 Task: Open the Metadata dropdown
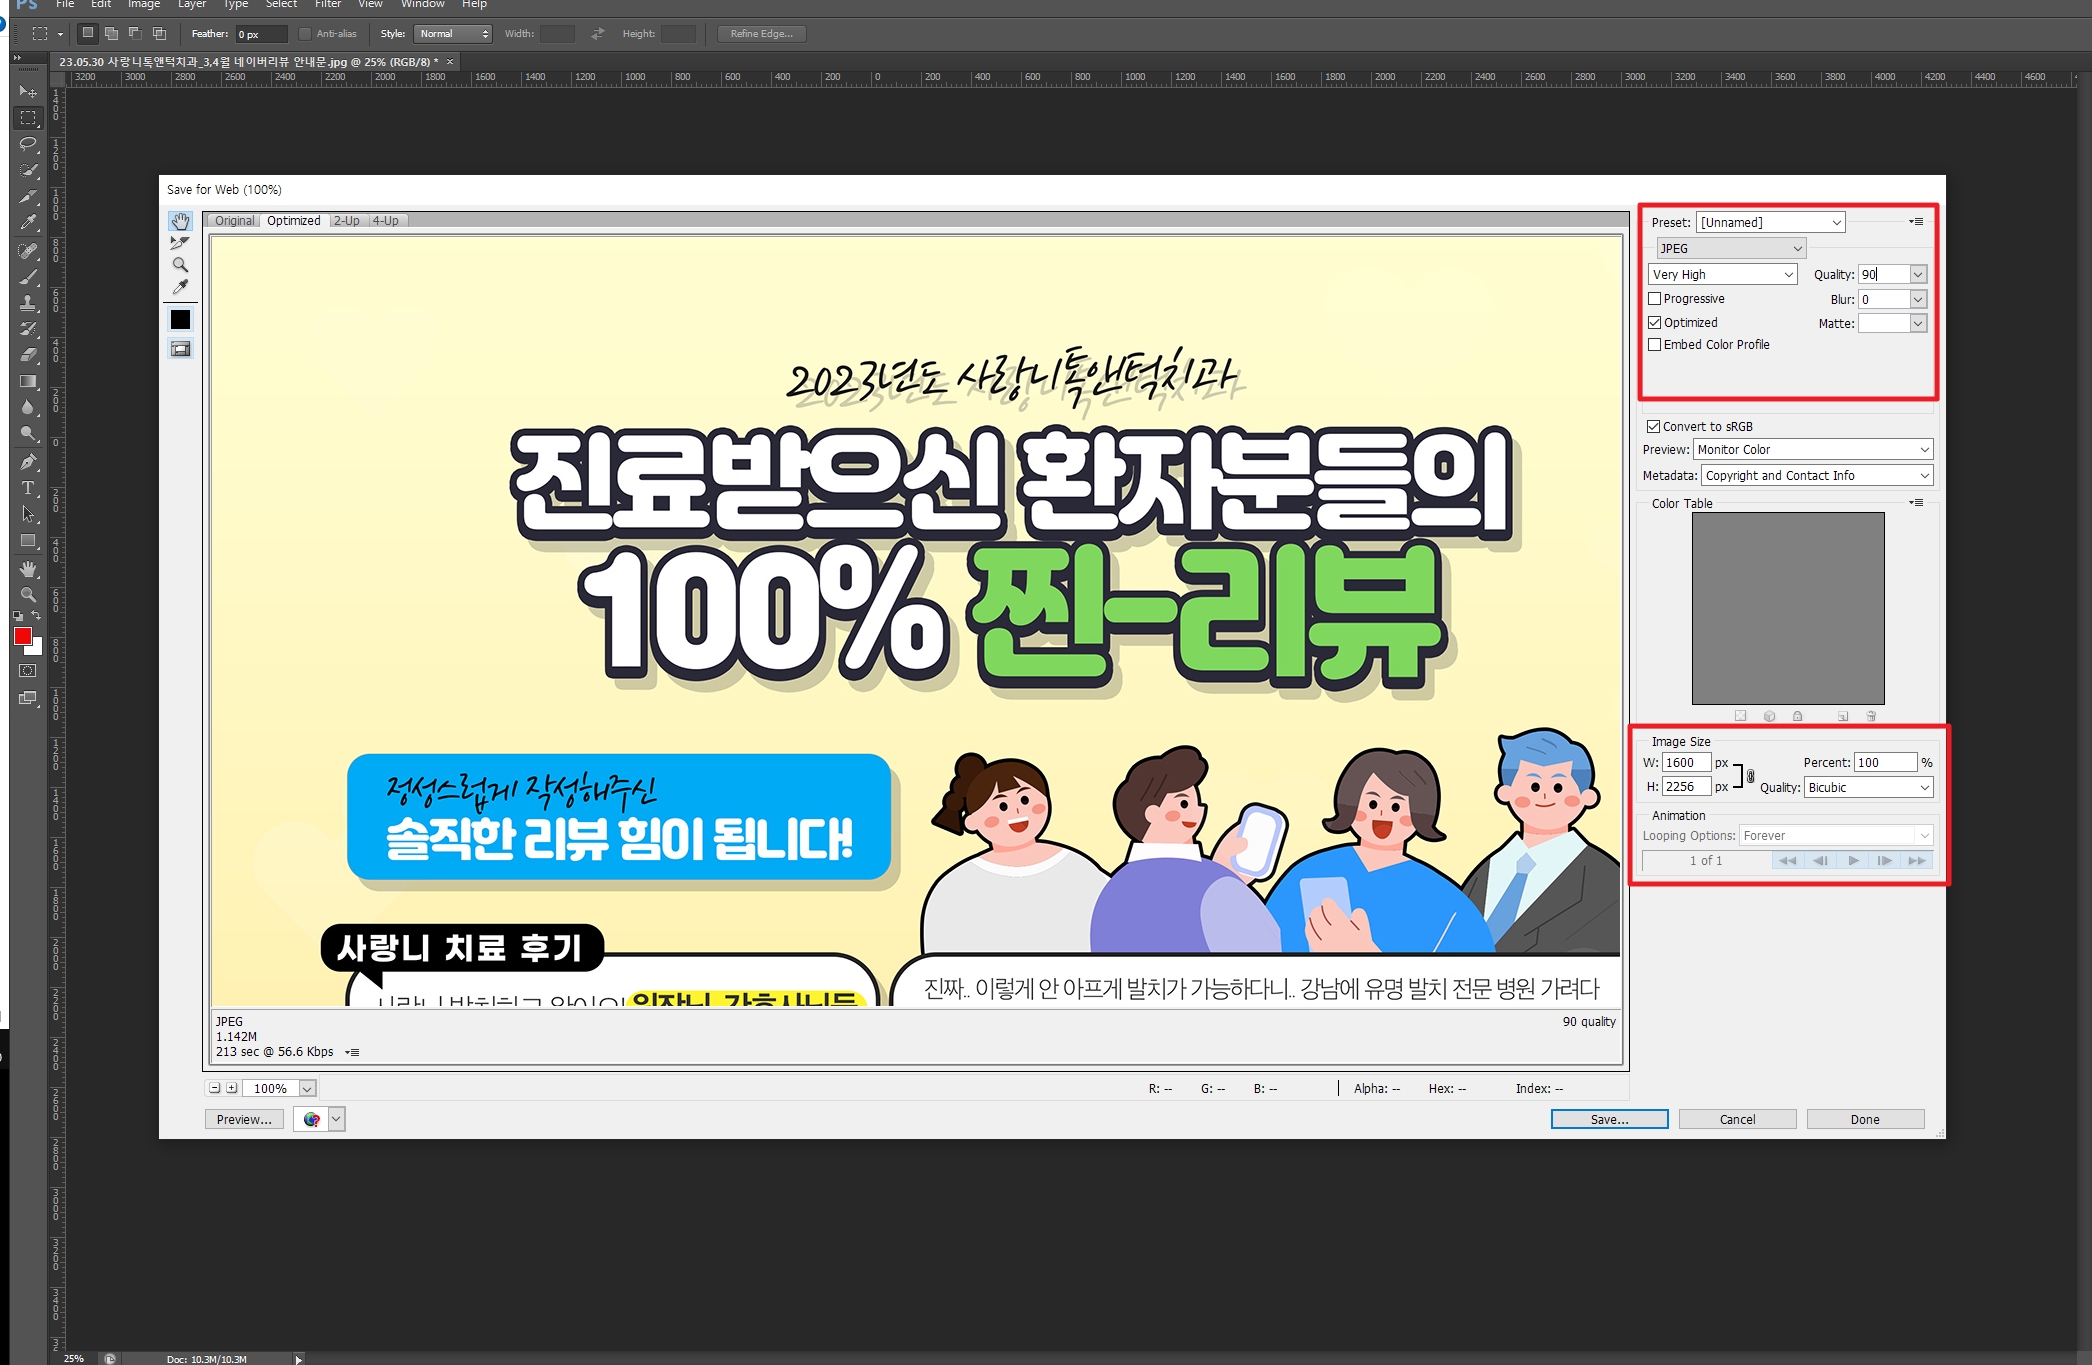(x=1816, y=476)
